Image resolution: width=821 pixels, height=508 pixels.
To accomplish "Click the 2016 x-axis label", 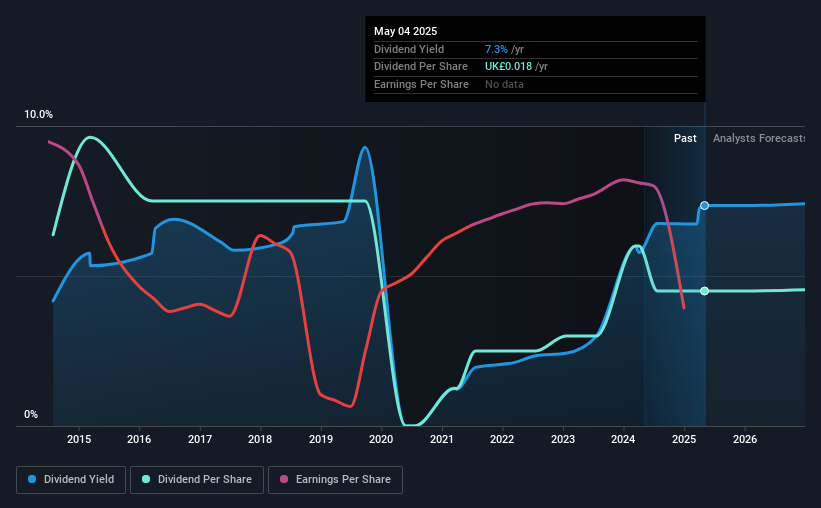I will tap(139, 439).
